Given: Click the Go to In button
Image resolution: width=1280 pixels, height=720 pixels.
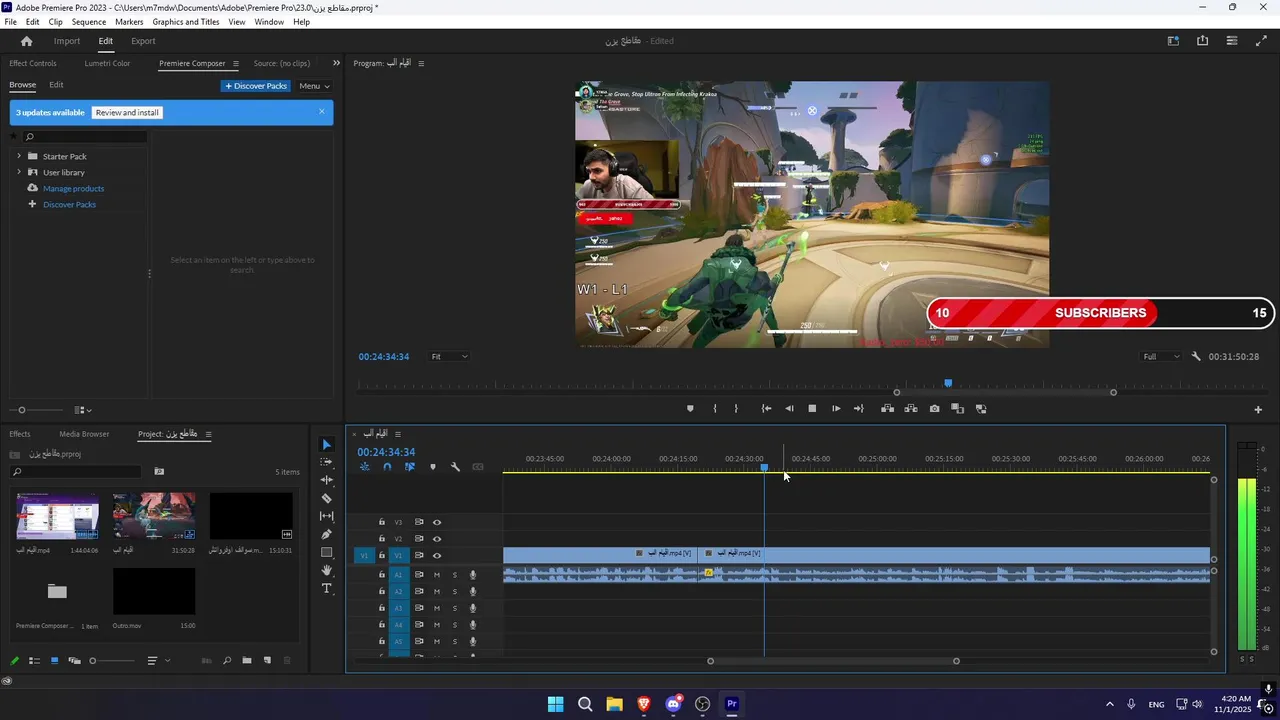Looking at the screenshot, I should (x=766, y=408).
